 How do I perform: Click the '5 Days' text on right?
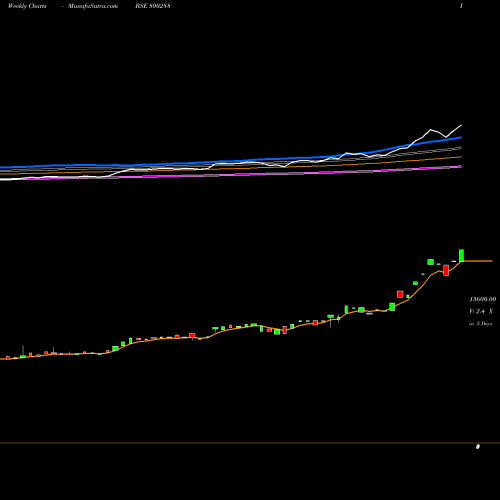[484, 323]
